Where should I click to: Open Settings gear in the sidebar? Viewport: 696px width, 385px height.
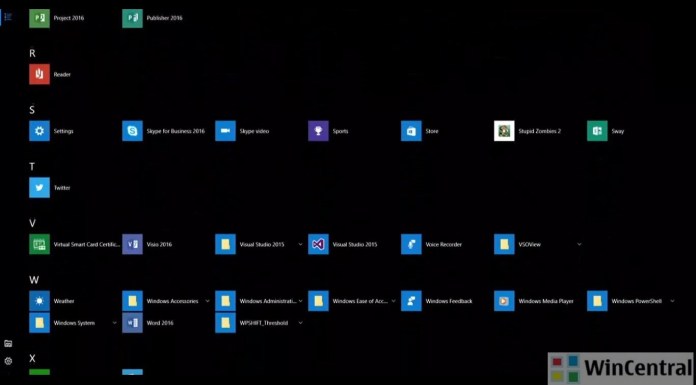click(8, 361)
